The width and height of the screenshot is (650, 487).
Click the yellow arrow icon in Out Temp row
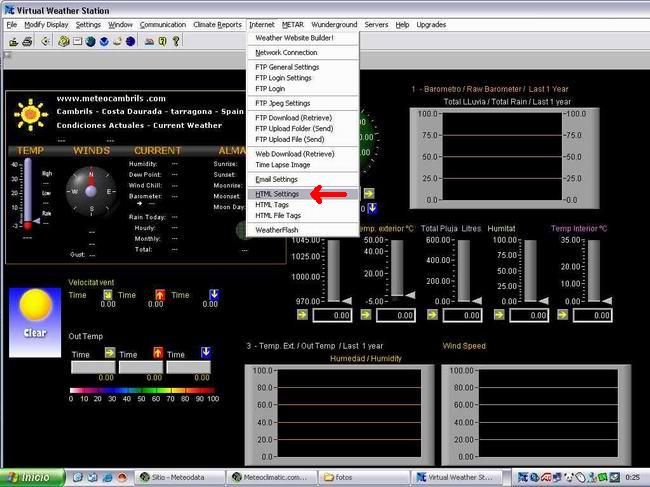point(110,353)
